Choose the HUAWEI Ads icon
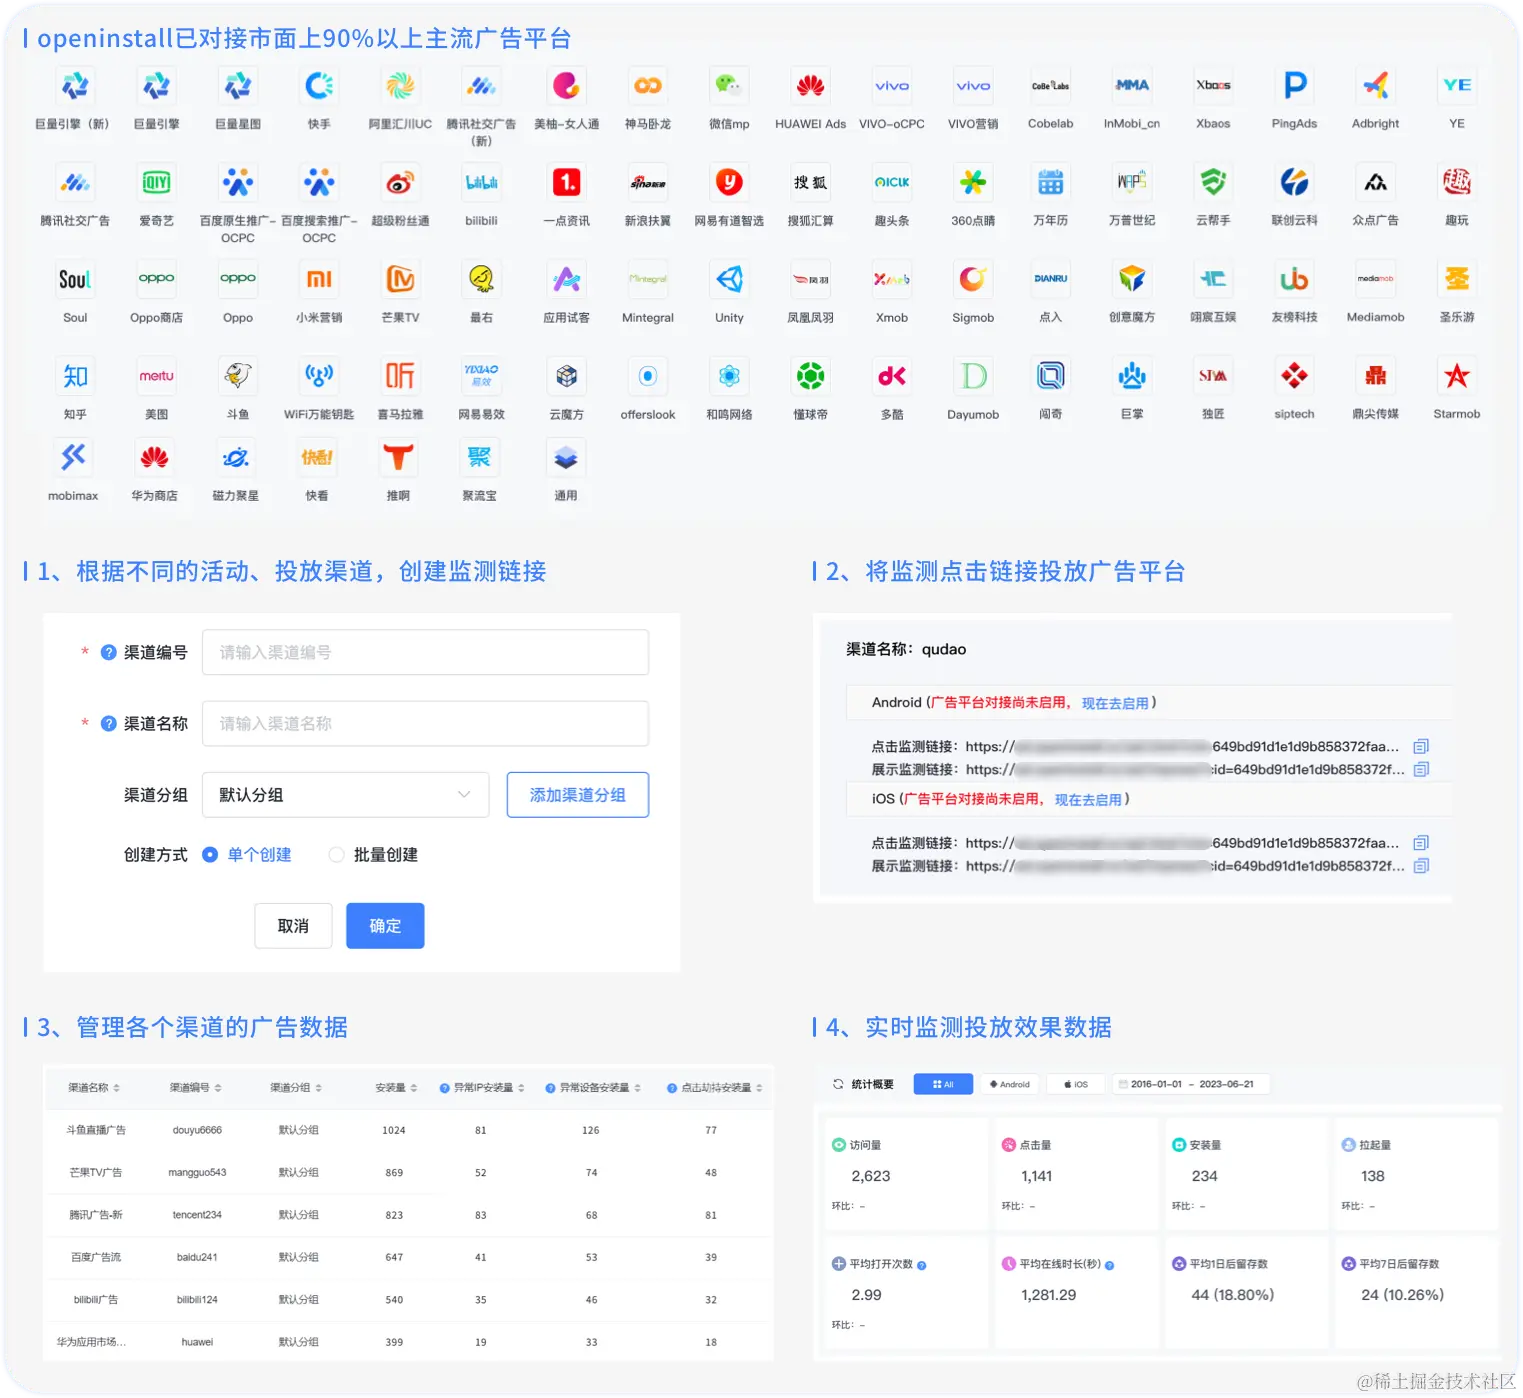The width and height of the screenshot is (1523, 1398). tap(810, 86)
